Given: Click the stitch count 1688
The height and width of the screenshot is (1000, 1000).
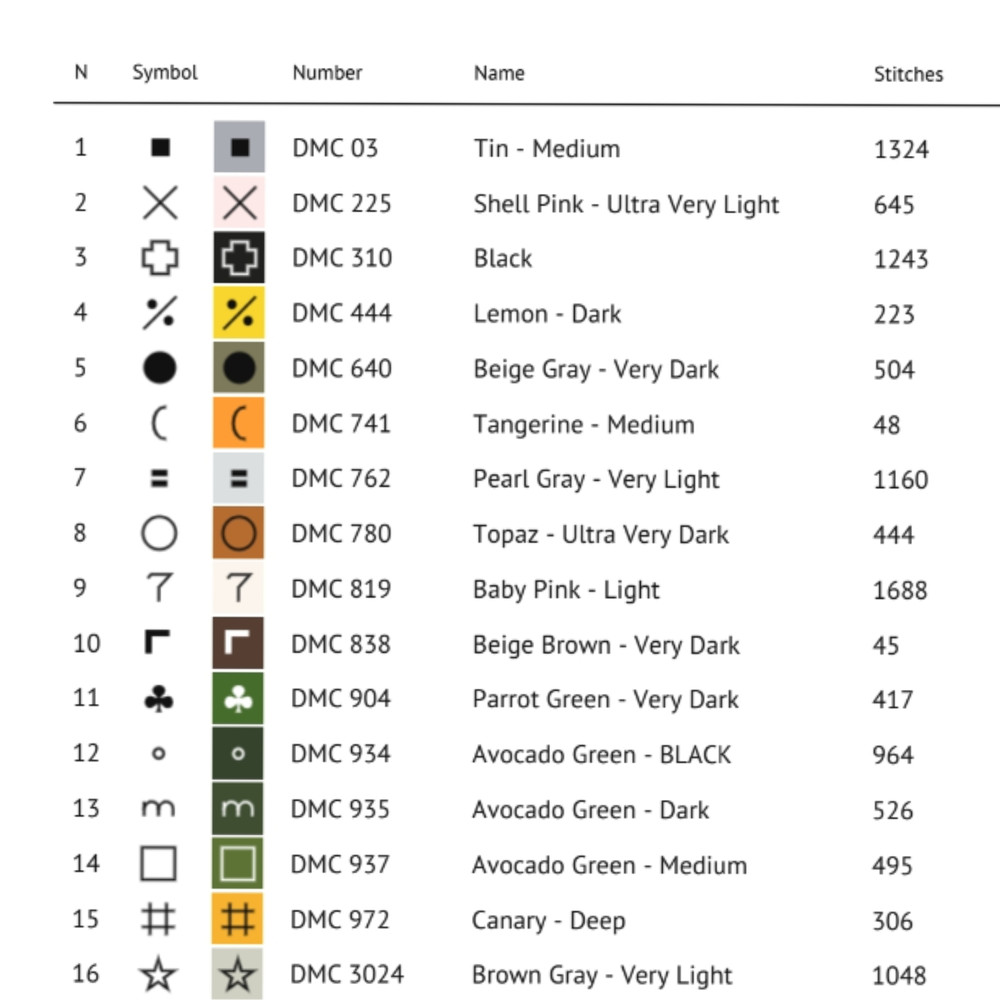Looking at the screenshot, I should pyautogui.click(x=900, y=590).
